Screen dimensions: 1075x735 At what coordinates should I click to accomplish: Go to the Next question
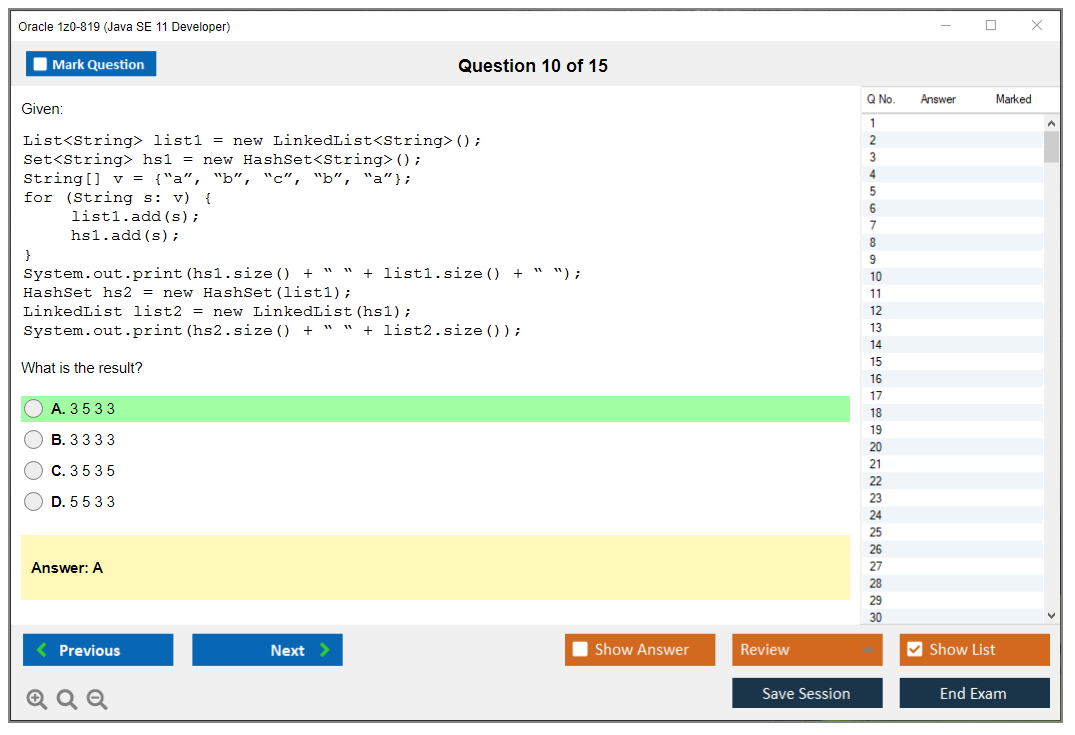(267, 650)
